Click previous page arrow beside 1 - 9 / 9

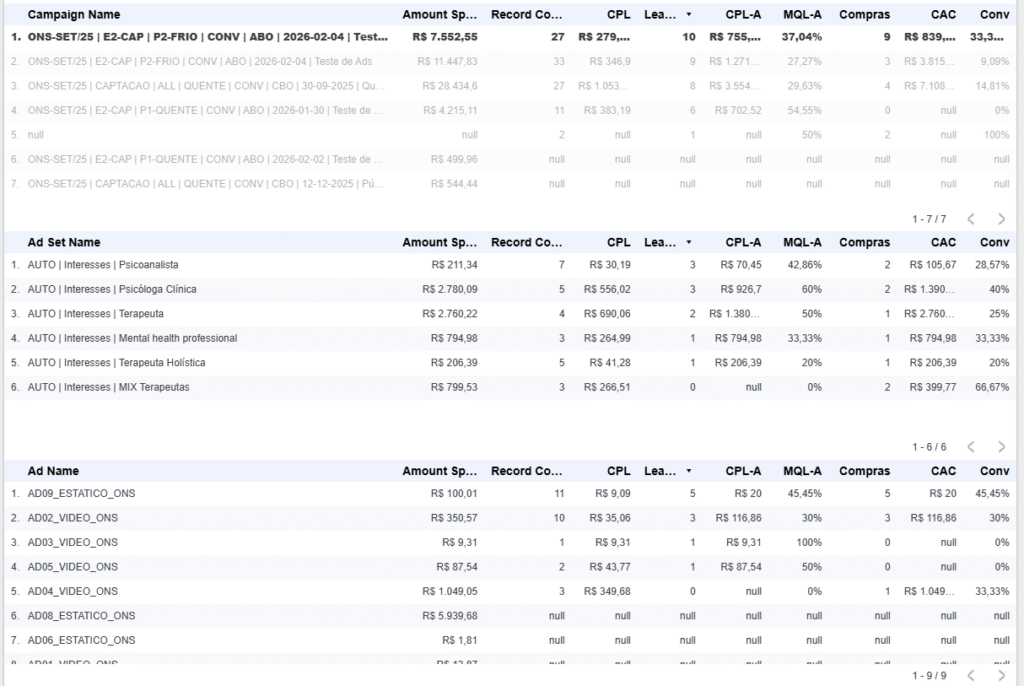[x=970, y=676]
